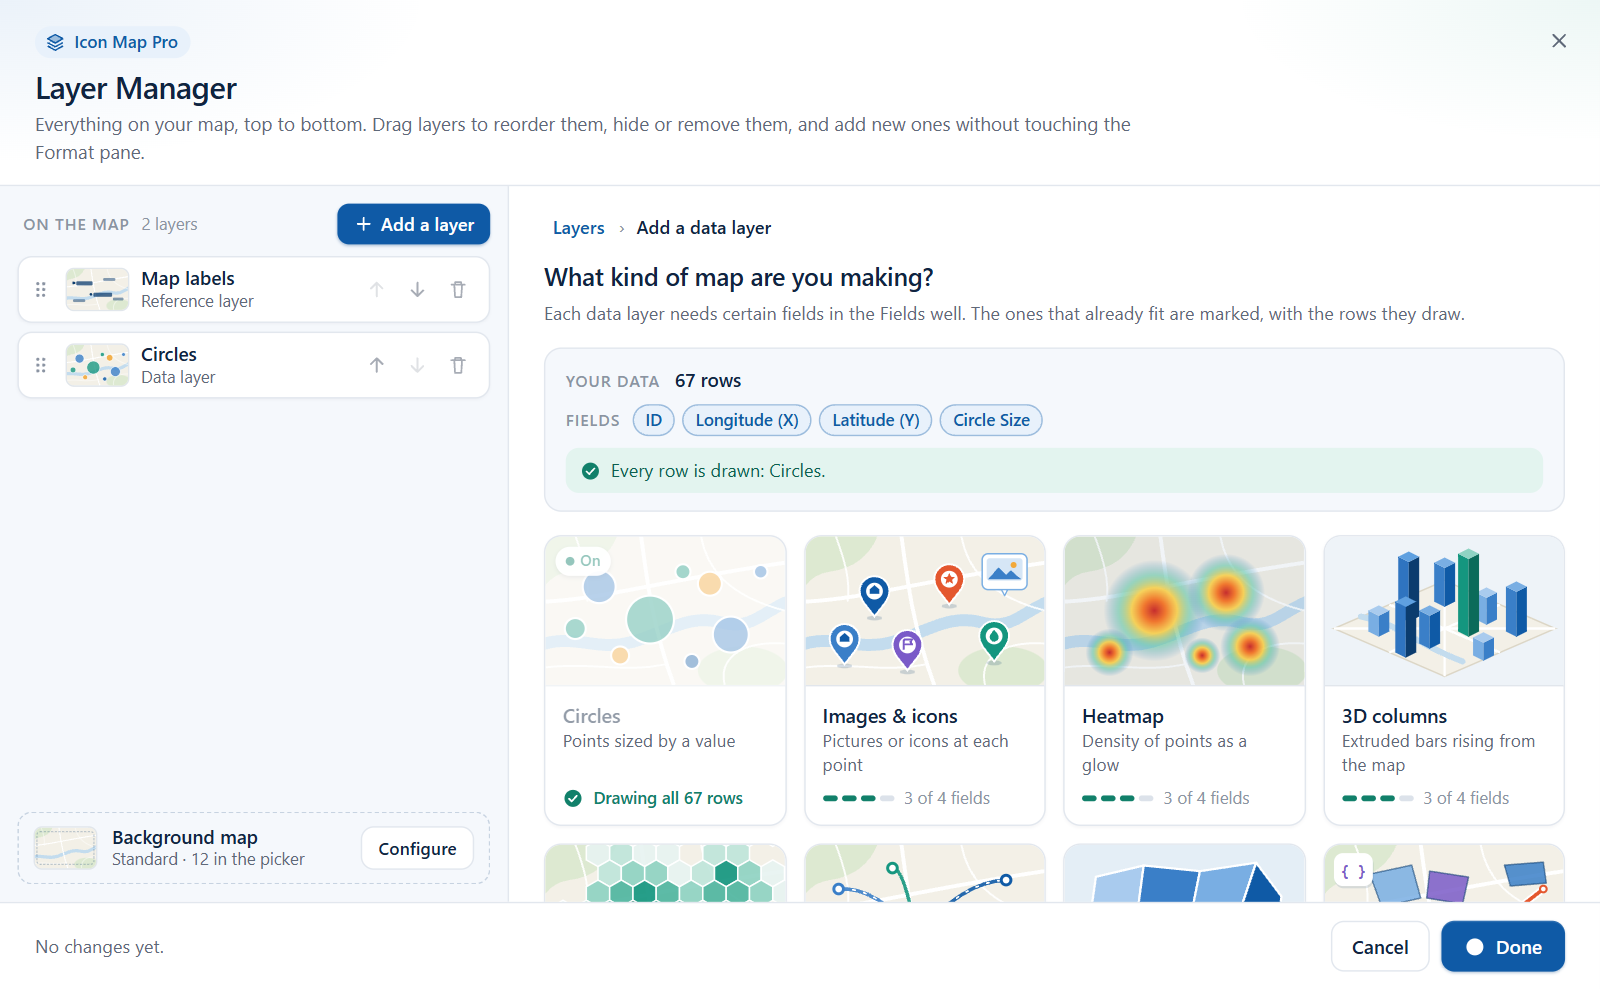Image resolution: width=1600 pixels, height=989 pixels.
Task: Move the Circles layer up
Action: click(377, 365)
